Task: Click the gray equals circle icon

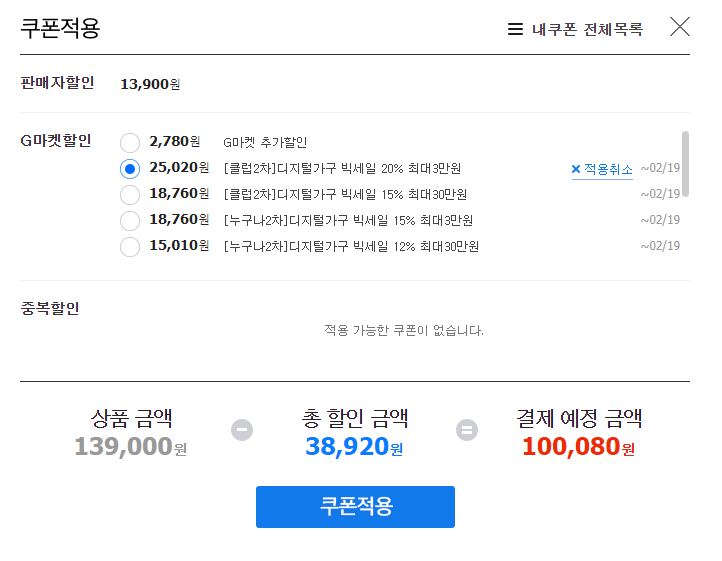Action: point(467,430)
